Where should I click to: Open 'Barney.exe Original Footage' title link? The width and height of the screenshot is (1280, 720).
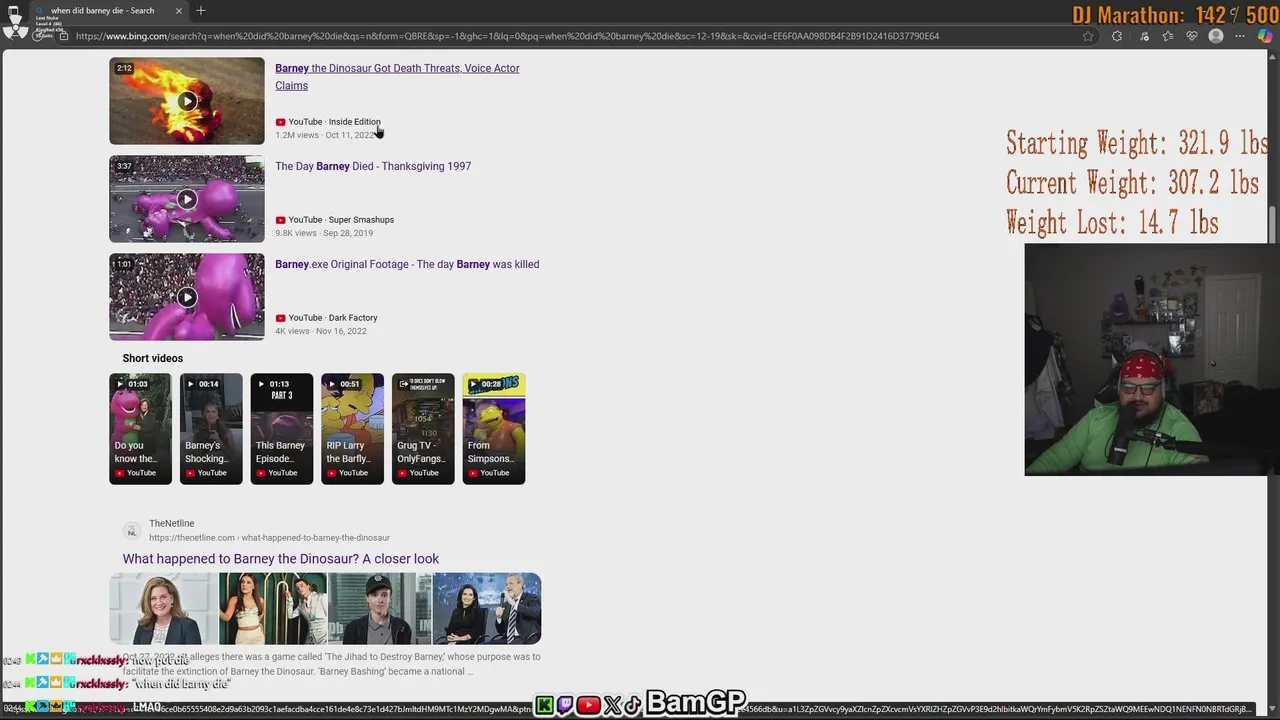pos(407,264)
